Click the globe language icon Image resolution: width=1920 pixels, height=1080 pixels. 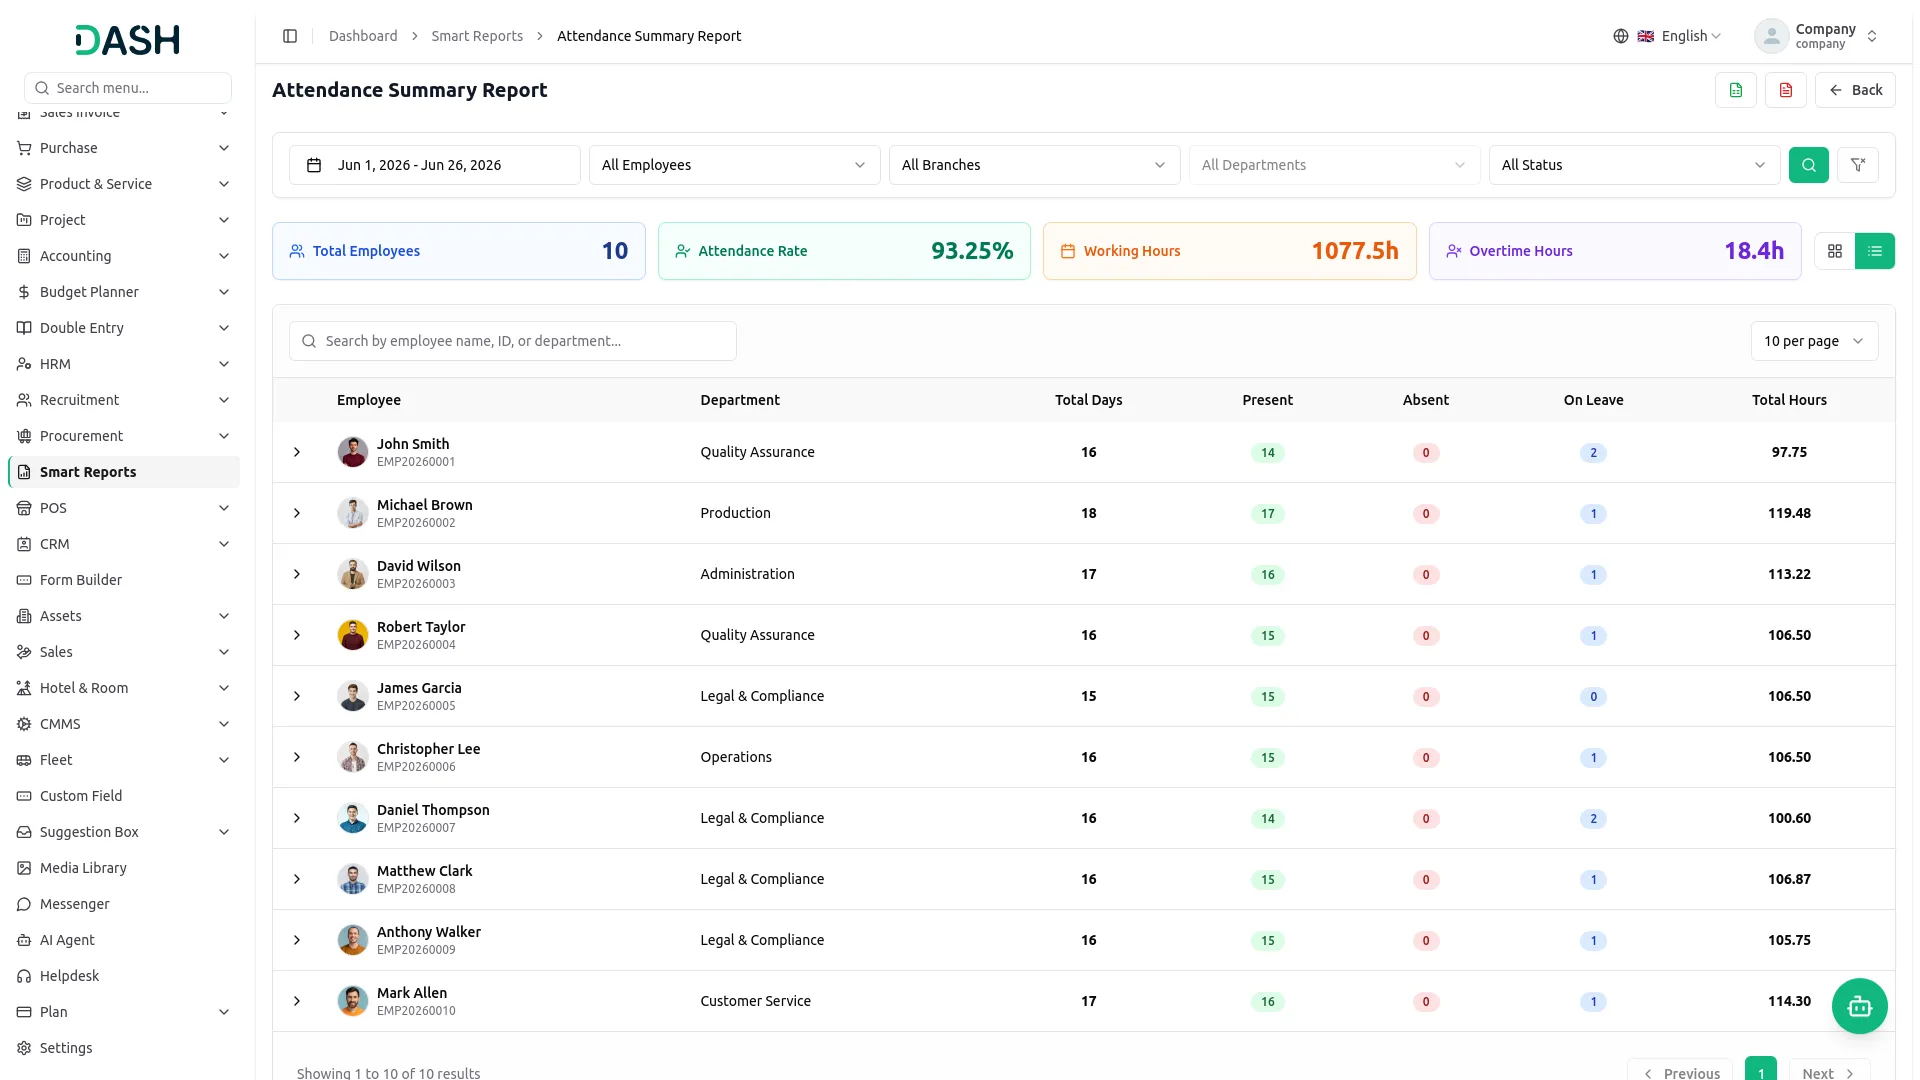(x=1621, y=36)
